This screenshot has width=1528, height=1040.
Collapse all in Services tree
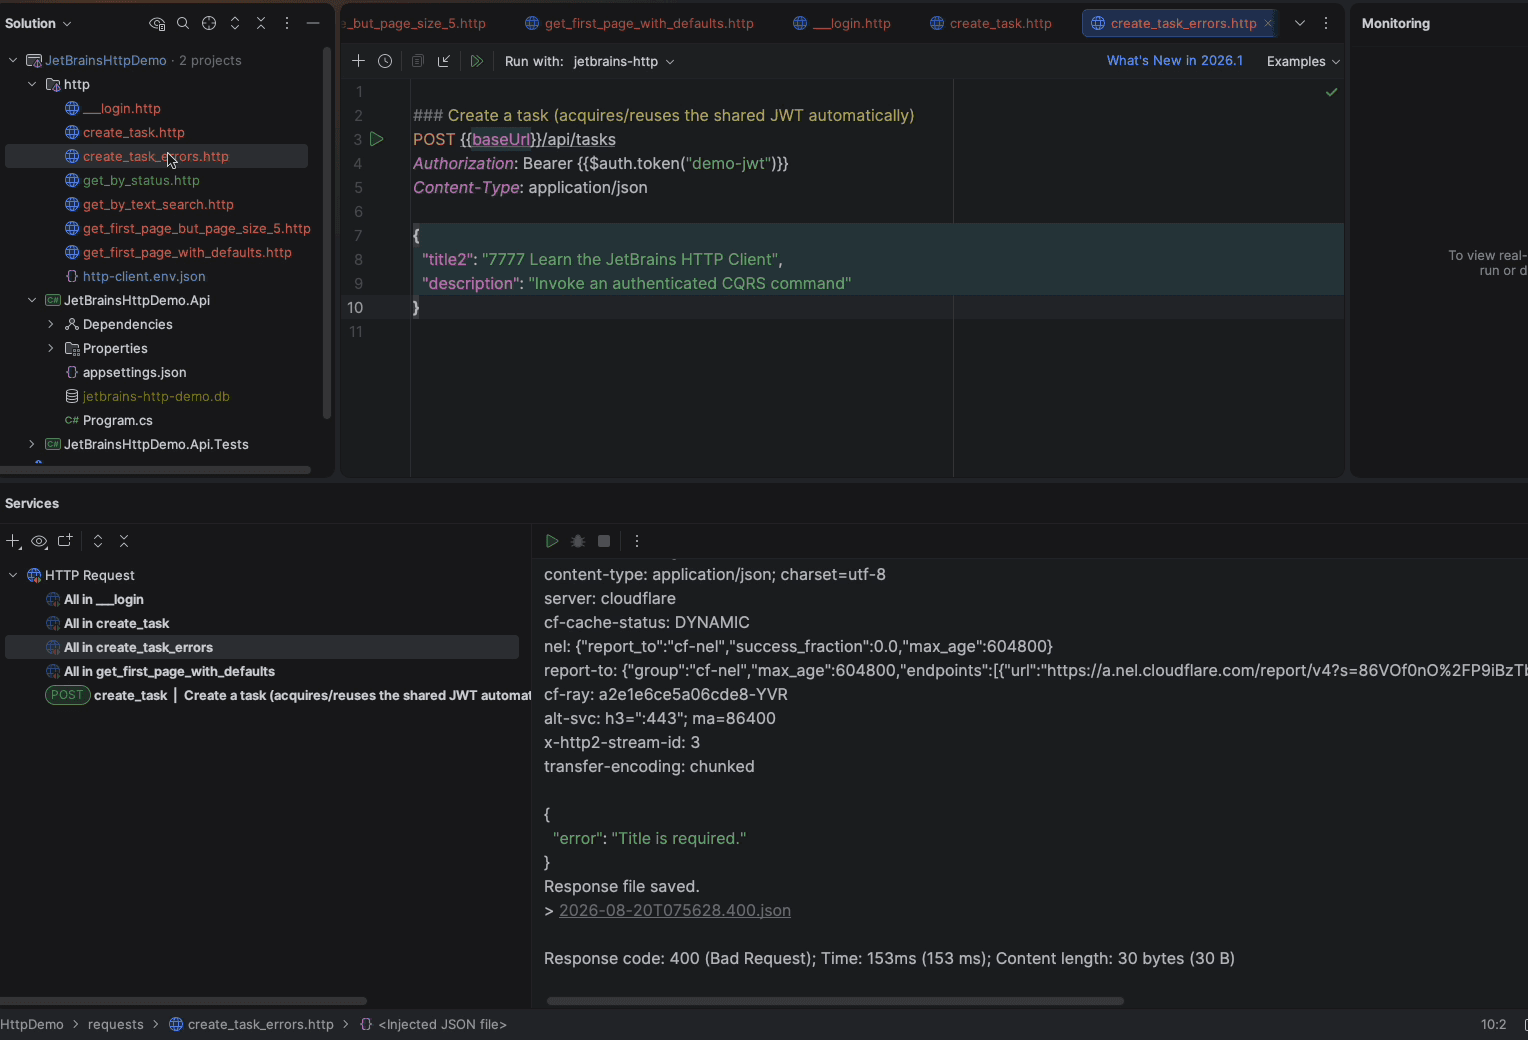124,541
